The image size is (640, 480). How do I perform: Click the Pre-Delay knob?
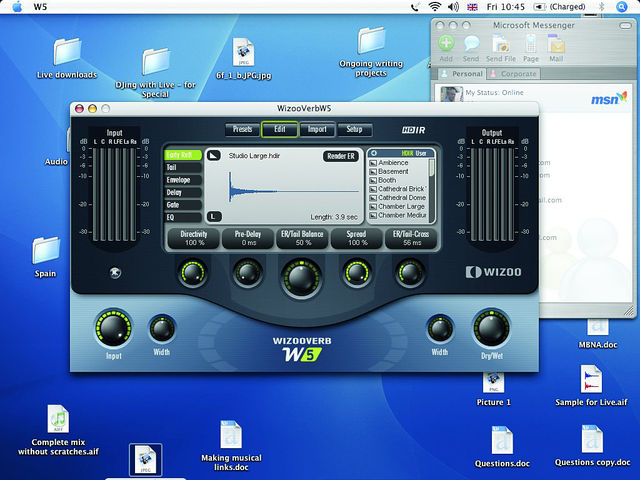pyautogui.click(x=247, y=272)
